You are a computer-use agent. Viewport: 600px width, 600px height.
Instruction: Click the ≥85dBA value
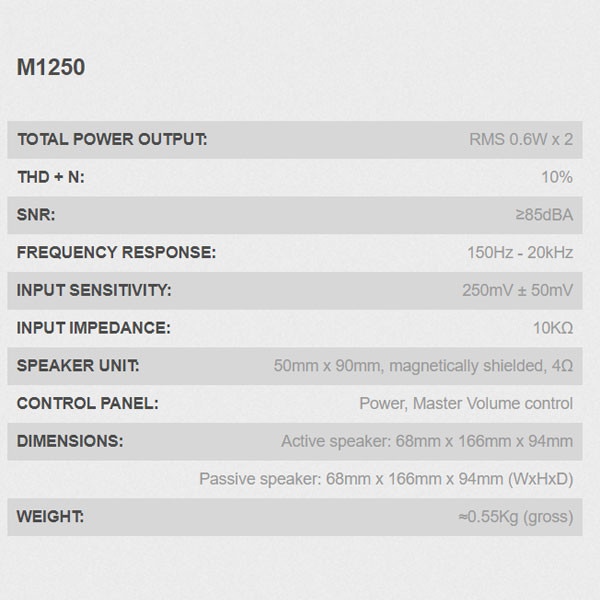[544, 215]
